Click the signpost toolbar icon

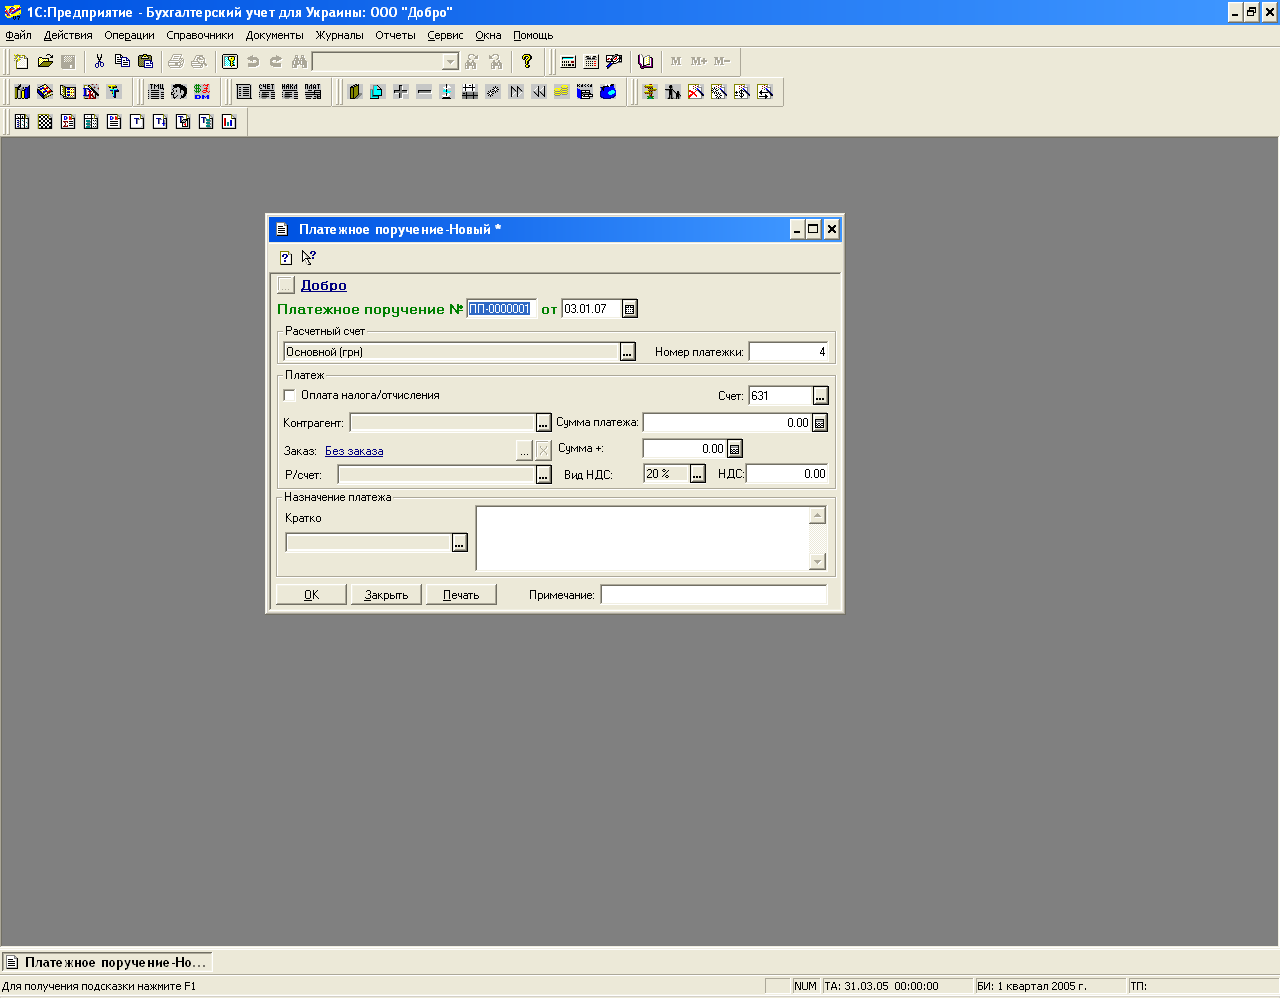[650, 92]
